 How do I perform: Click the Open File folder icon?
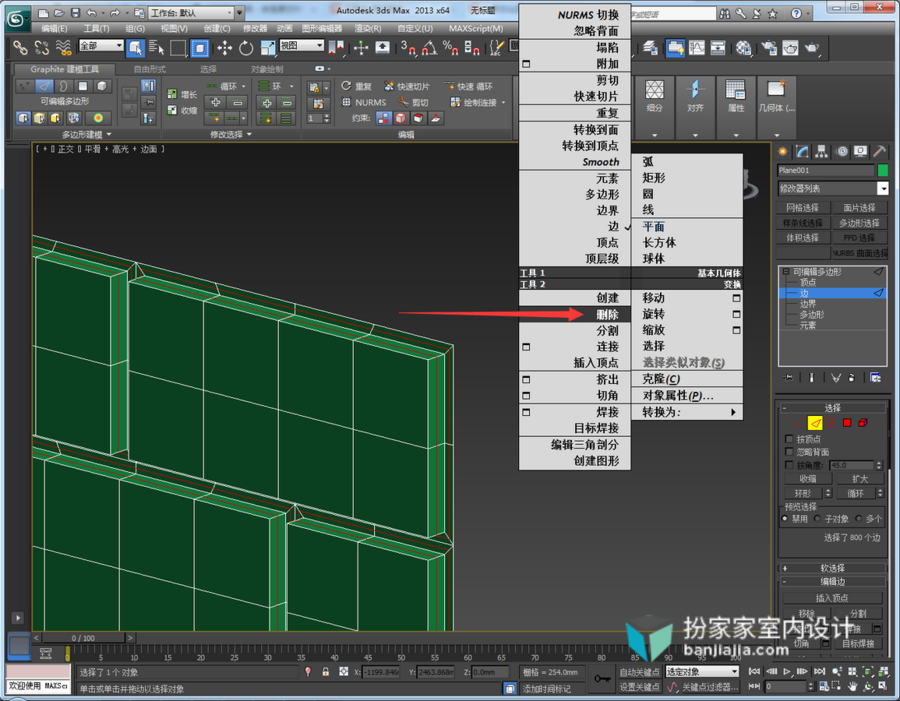pos(59,13)
